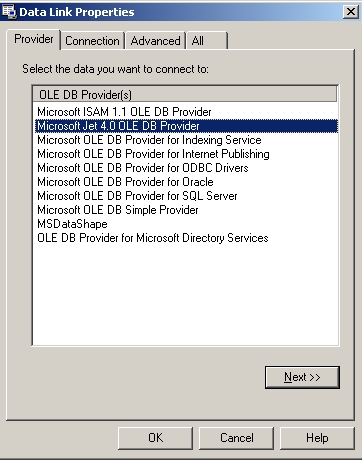Click the Data Link Properties title bar icon

click(9, 11)
